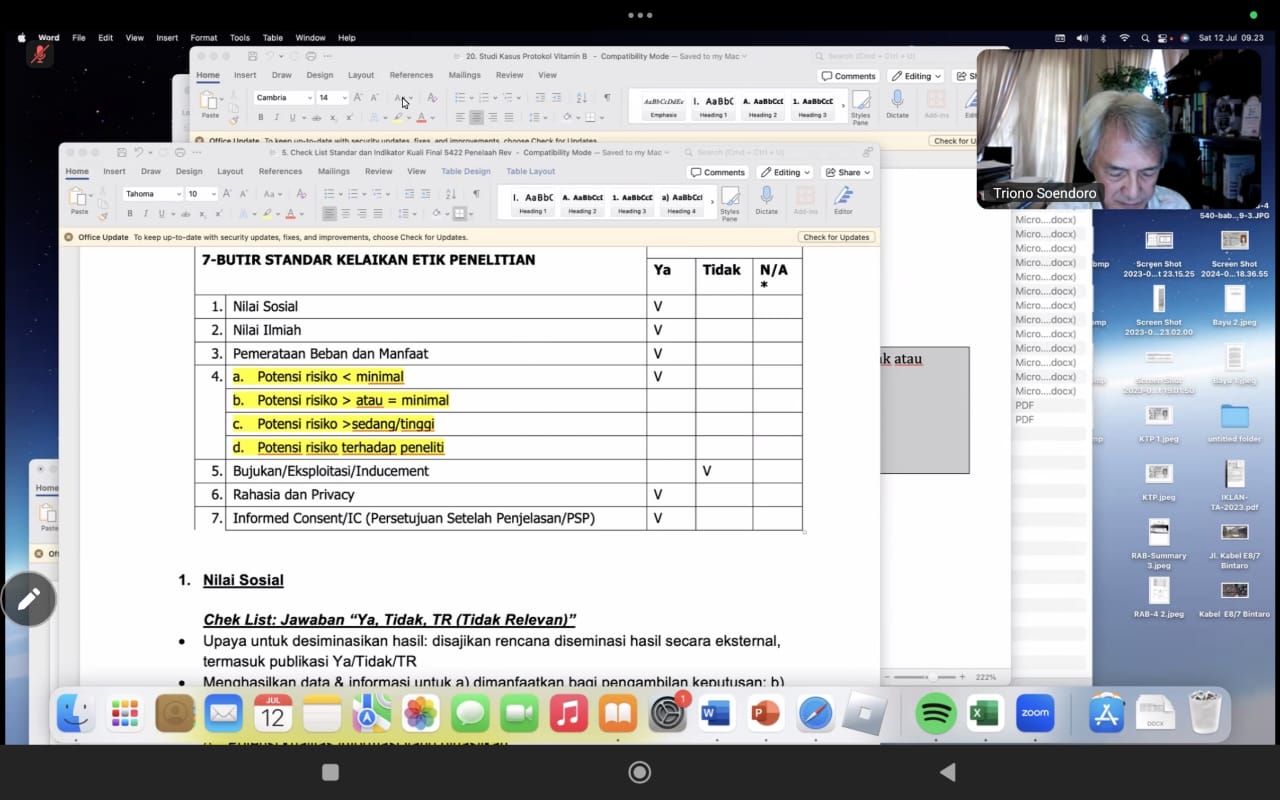Viewport: 1280px width, 800px height.
Task: Open Comments in the front window
Action: (x=717, y=172)
